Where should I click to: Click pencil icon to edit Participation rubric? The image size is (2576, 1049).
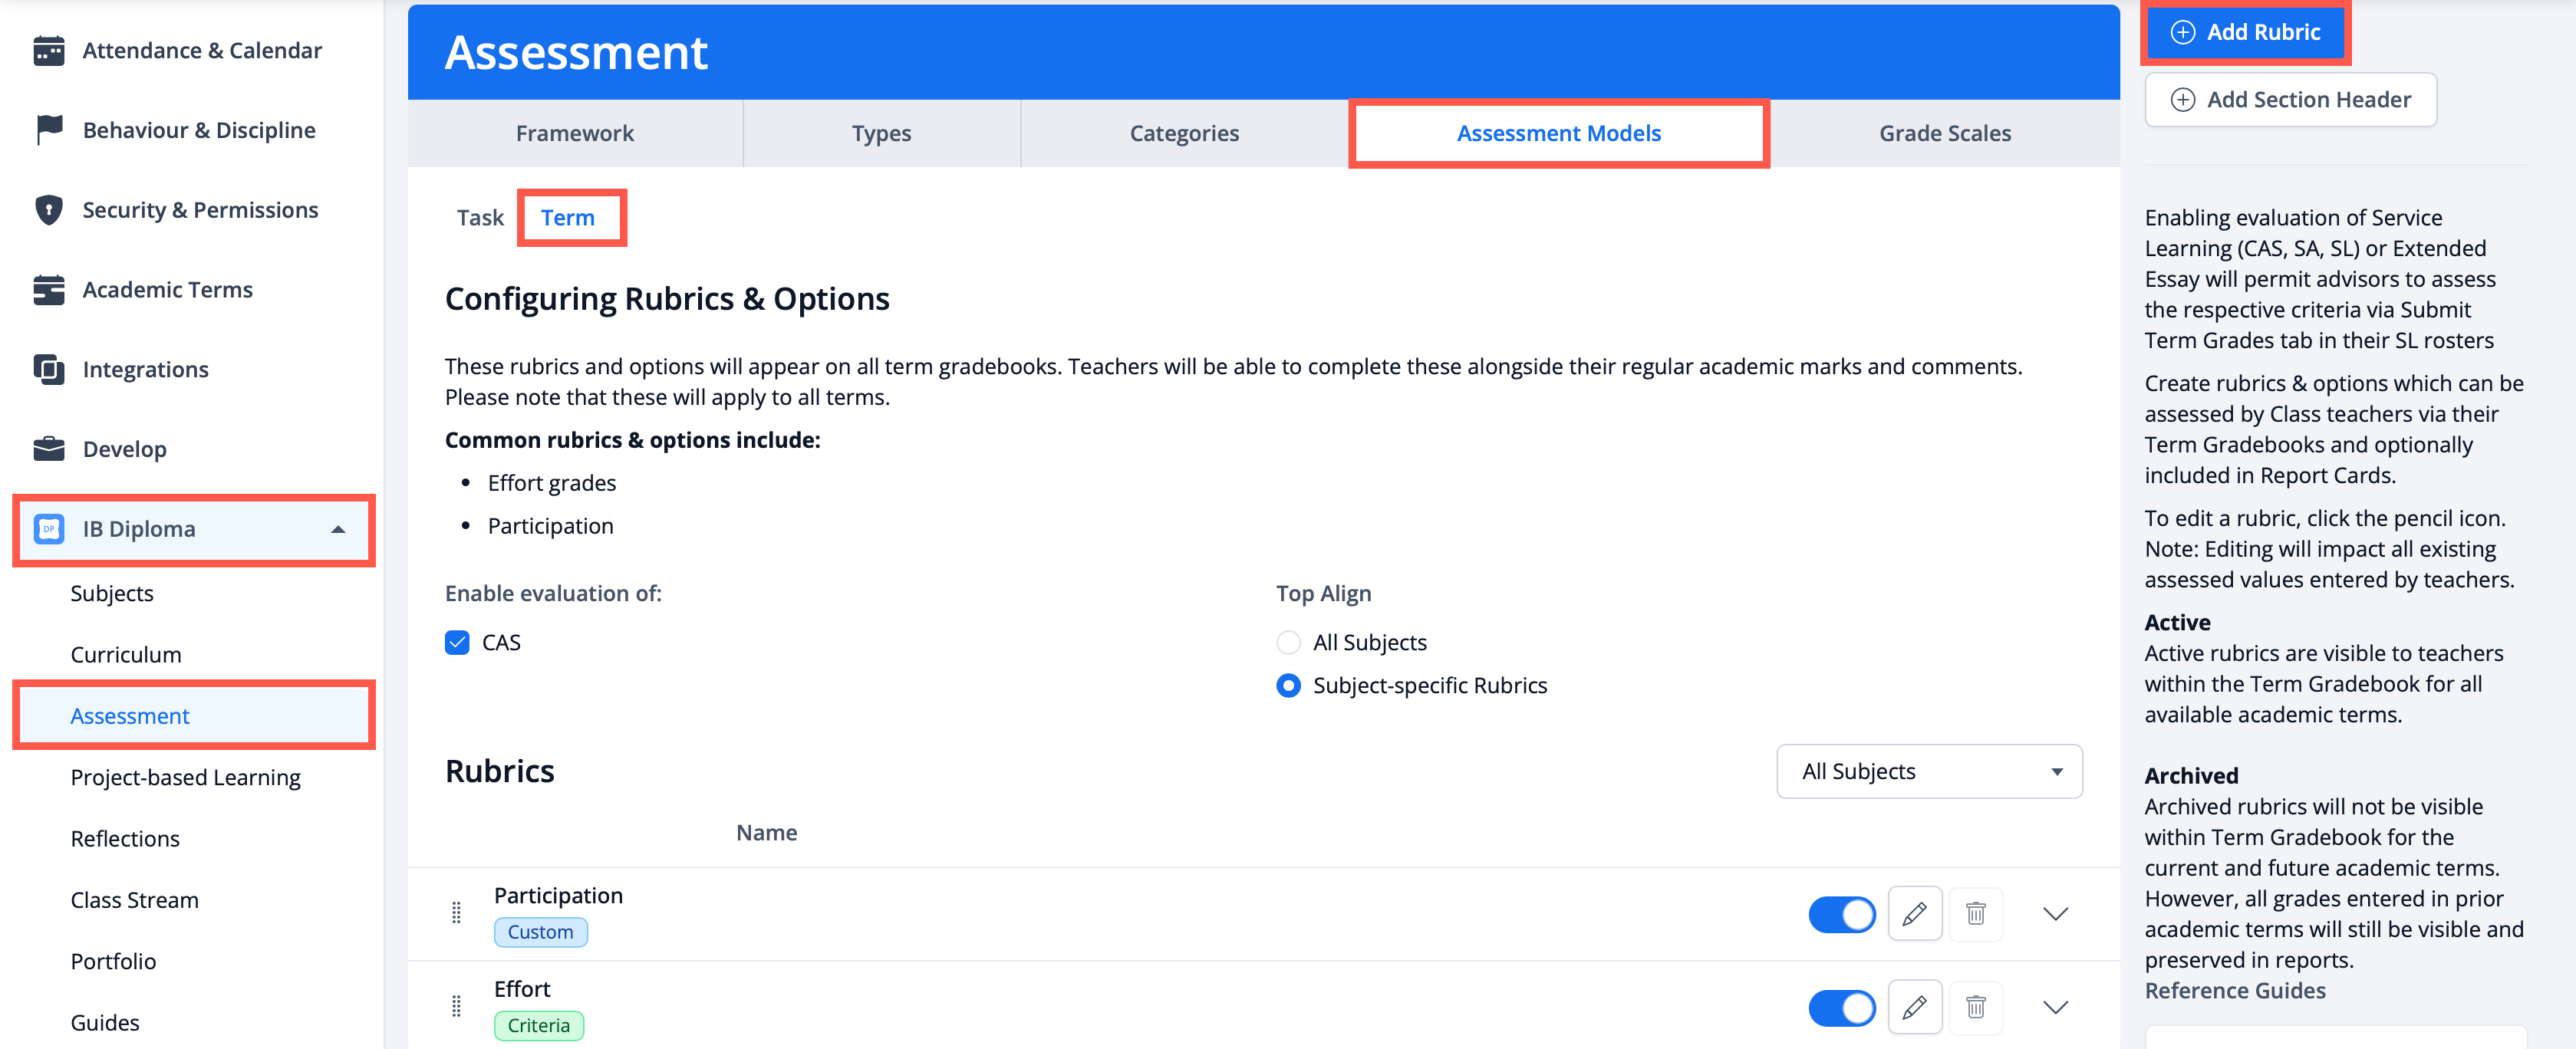[1914, 913]
